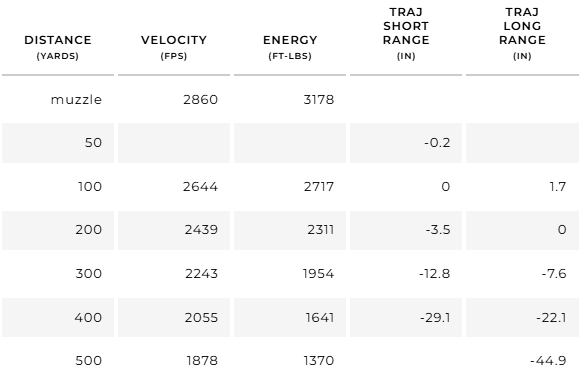Click the long range value -7.6

click(x=554, y=274)
